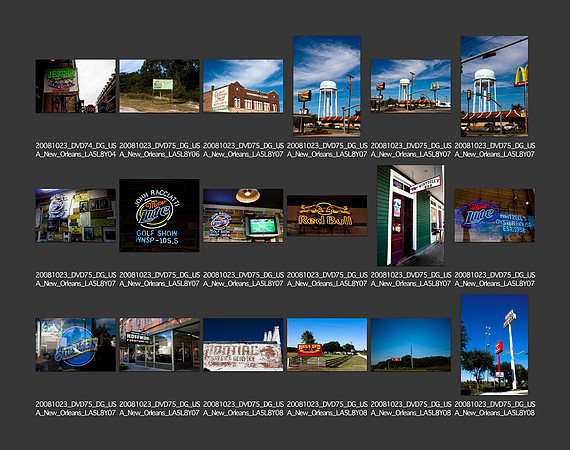This screenshot has height=450, width=570.
Task: Click the caption under the Red Bull photo
Action: 327,279
